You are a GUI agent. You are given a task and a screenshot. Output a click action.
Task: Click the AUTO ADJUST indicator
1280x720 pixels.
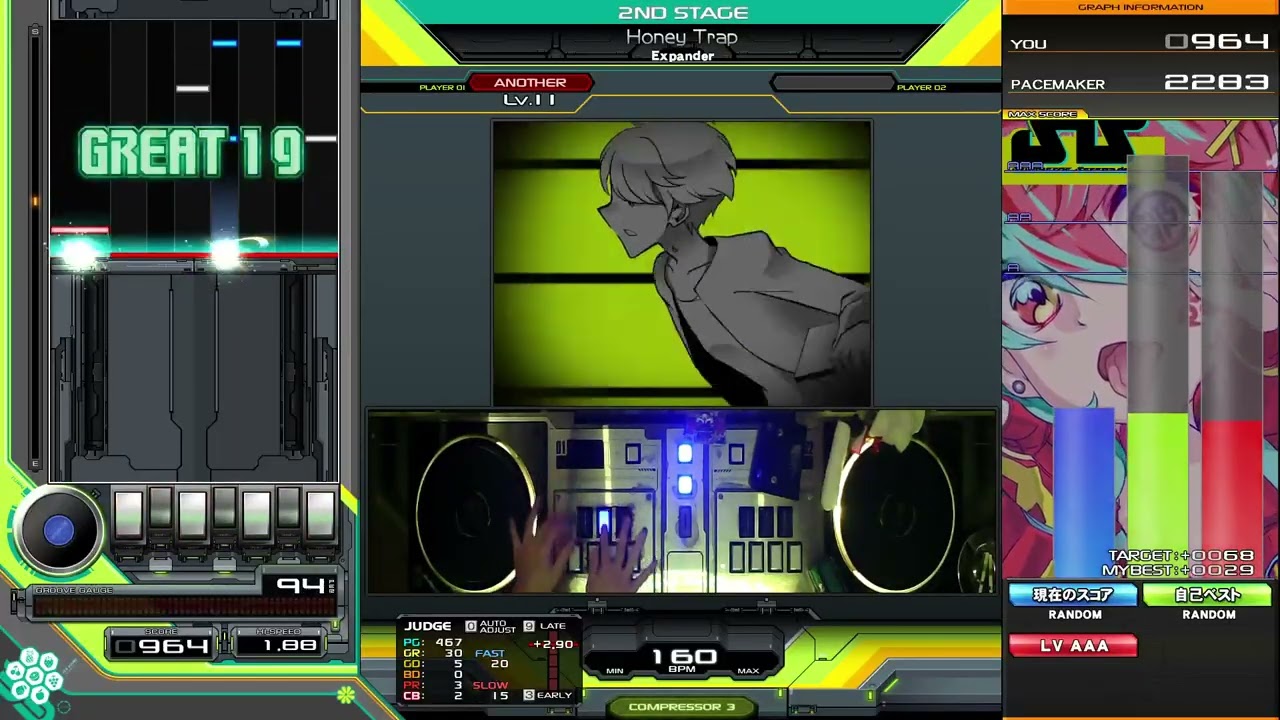pyautogui.click(x=491, y=627)
